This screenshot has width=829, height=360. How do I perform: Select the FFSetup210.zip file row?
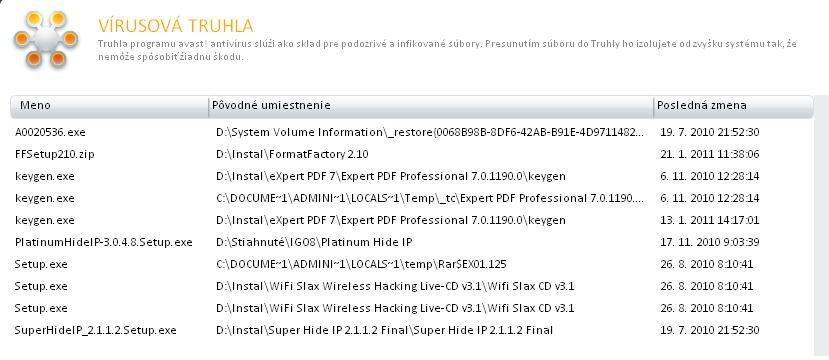(x=411, y=154)
